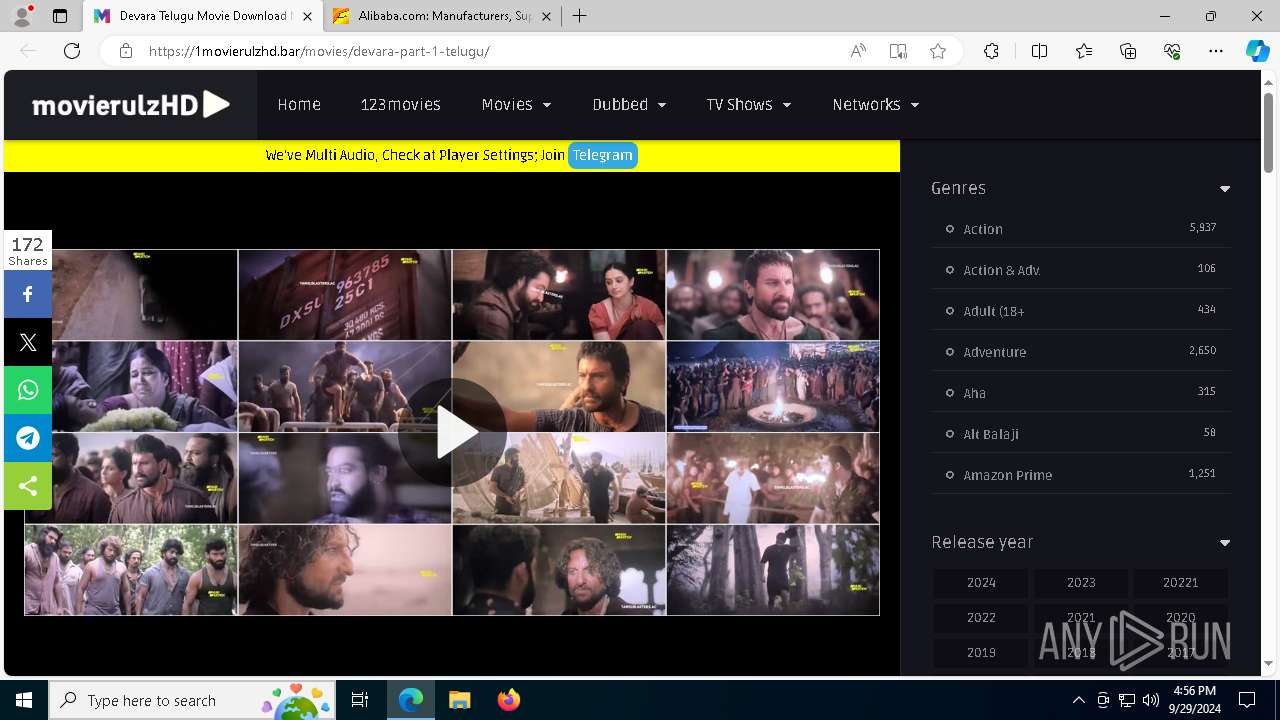Collapse the Genres section arrow
The image size is (1280, 720).
tap(1225, 189)
